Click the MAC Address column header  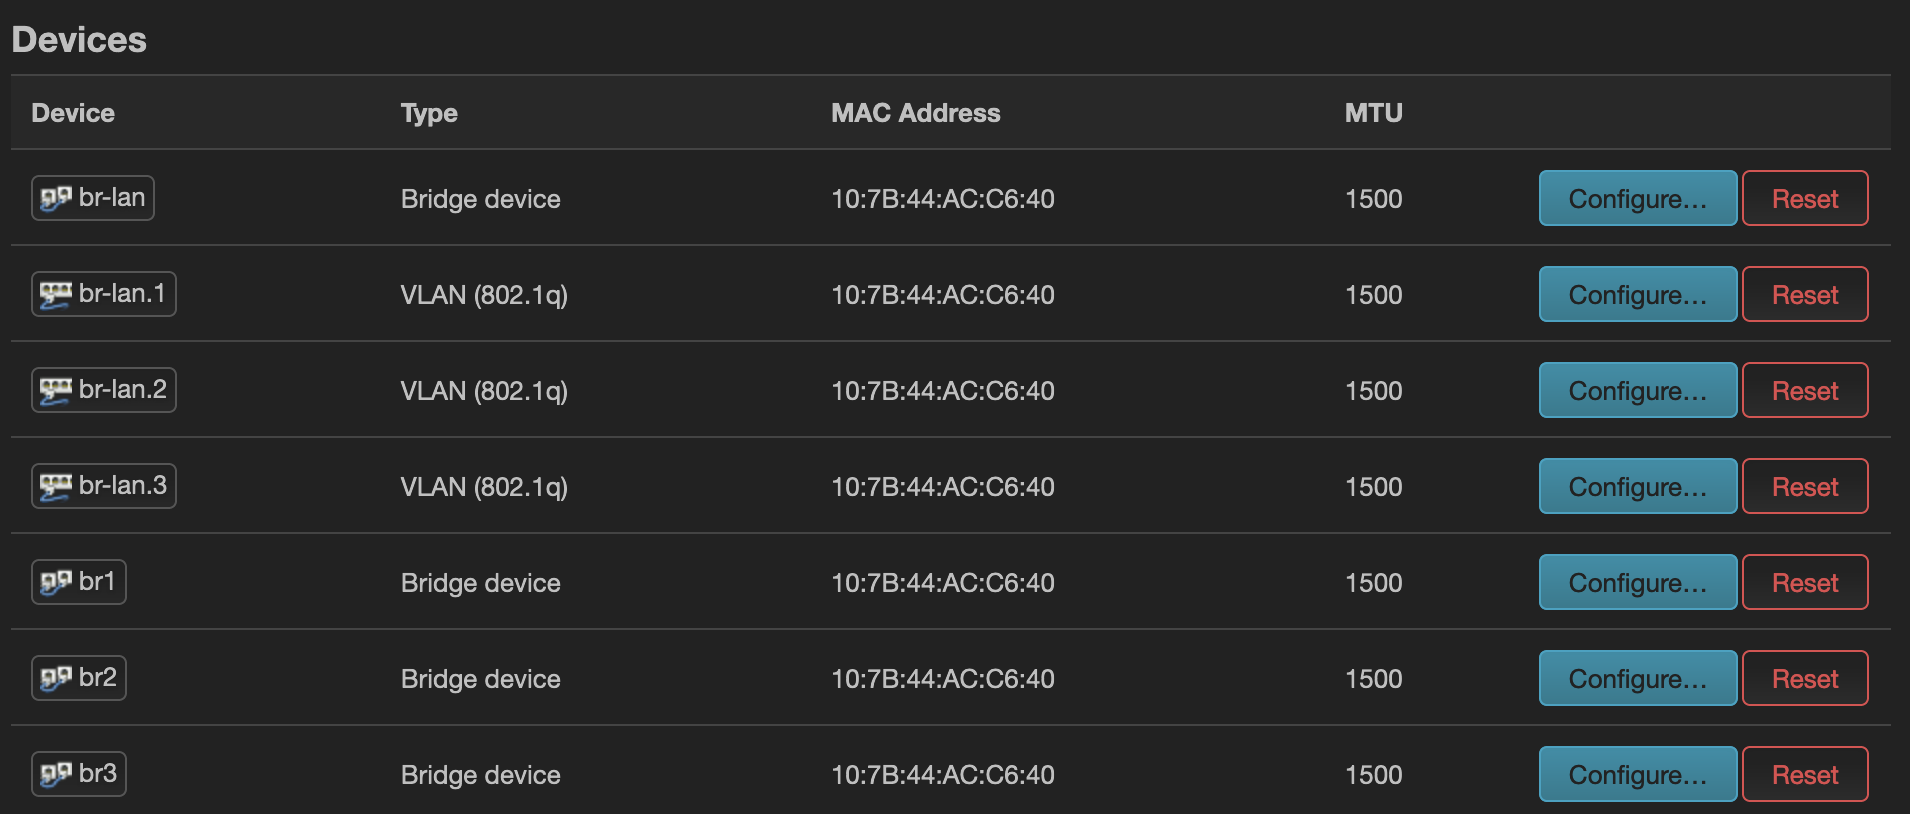coord(915,113)
